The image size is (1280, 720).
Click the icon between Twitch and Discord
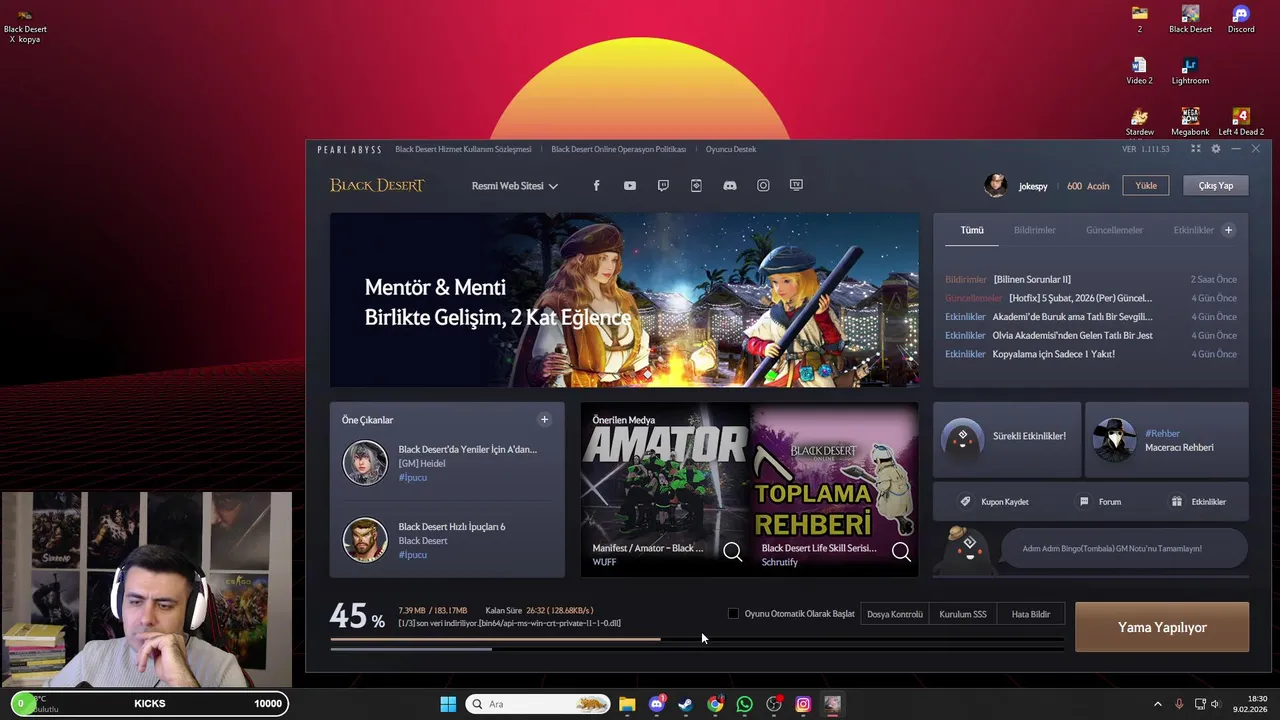pos(696,185)
